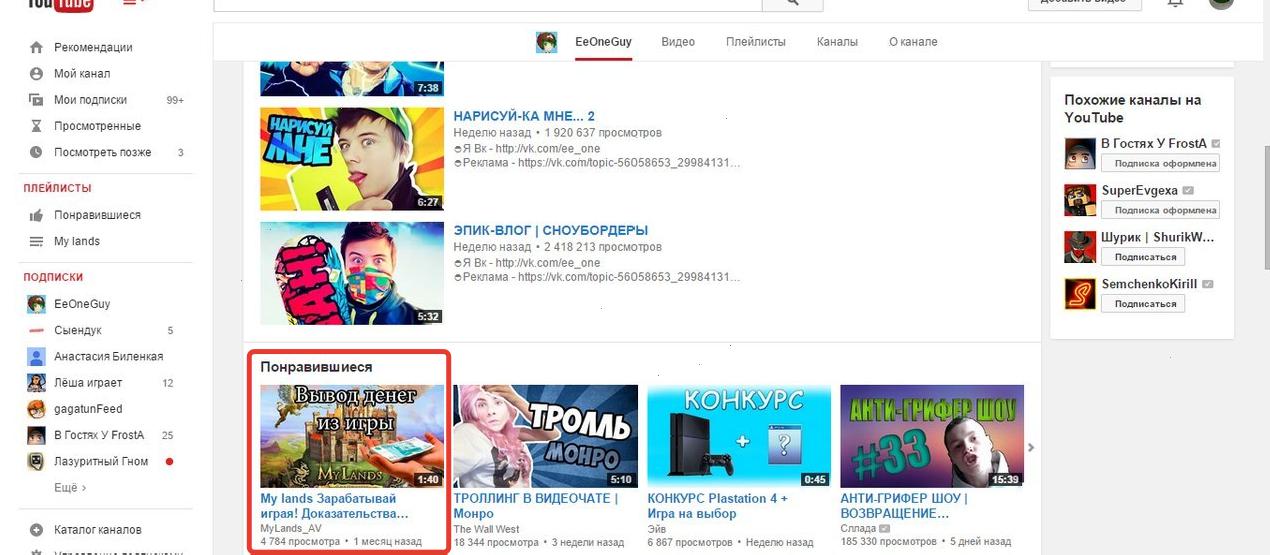Open gagatunFeed subscription avatar
Image resolution: width=1270 pixels, height=555 pixels.
point(36,409)
